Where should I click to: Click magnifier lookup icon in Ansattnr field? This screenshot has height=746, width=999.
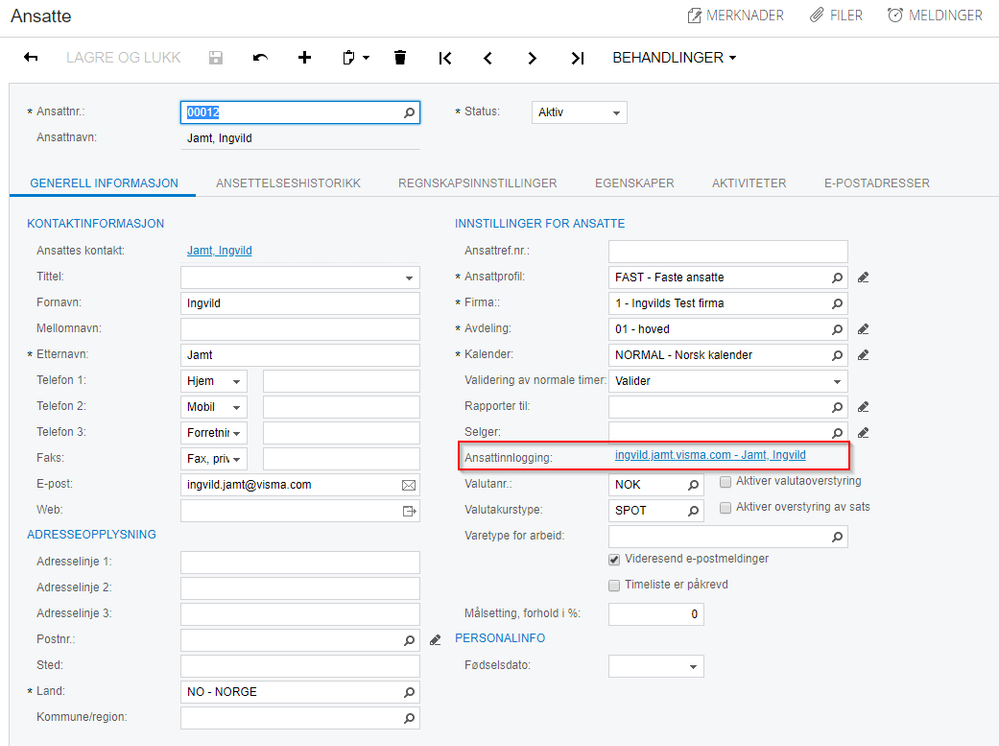pos(409,113)
